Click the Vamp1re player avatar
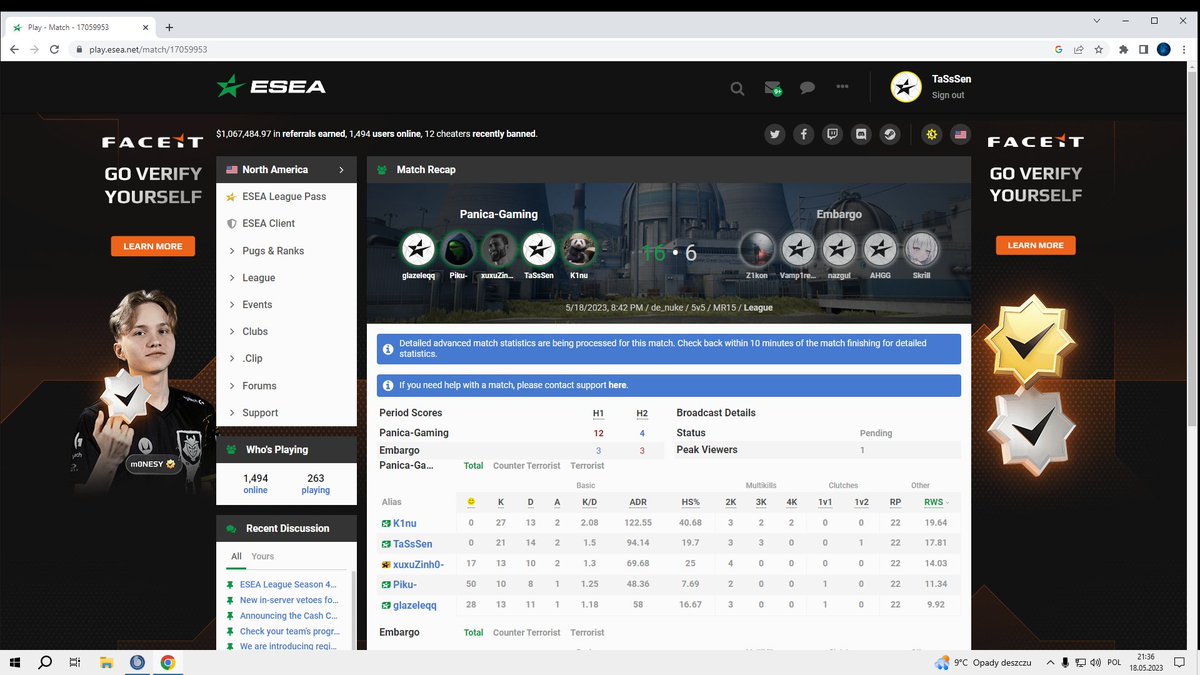This screenshot has width=1200, height=675. tap(798, 249)
